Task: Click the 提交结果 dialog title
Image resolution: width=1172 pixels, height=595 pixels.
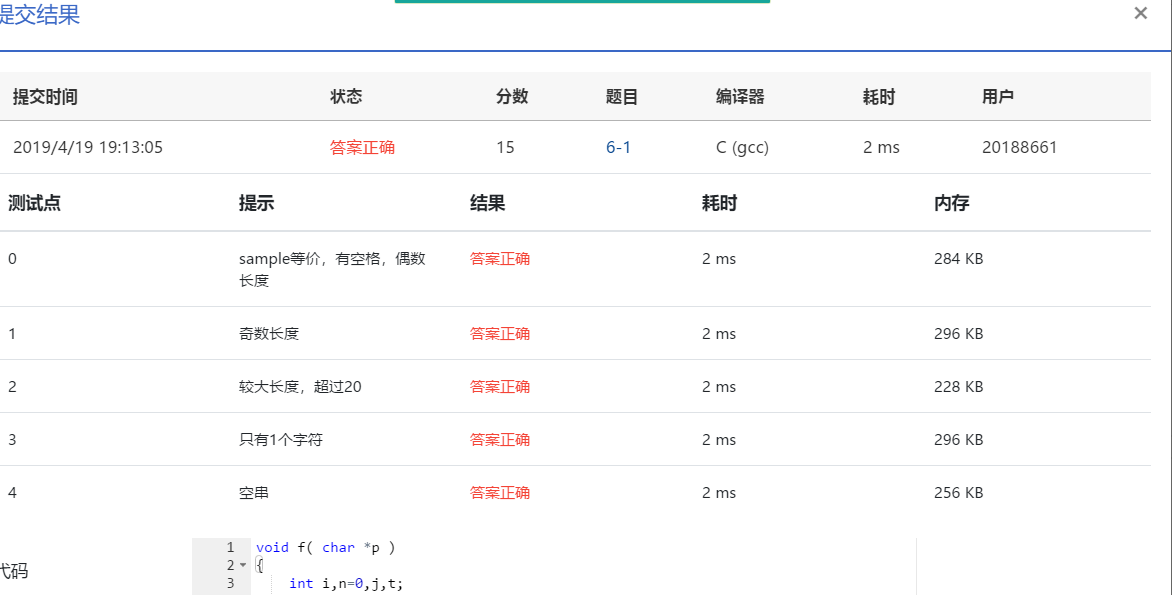Action: pos(40,14)
